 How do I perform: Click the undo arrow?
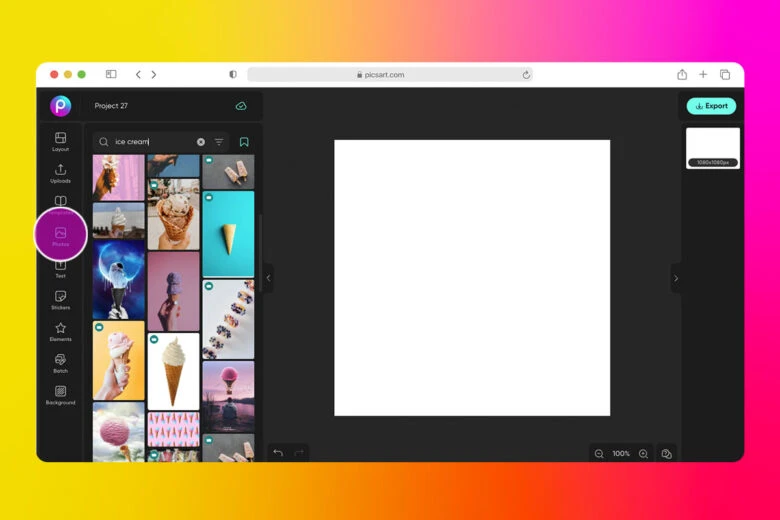[278, 453]
